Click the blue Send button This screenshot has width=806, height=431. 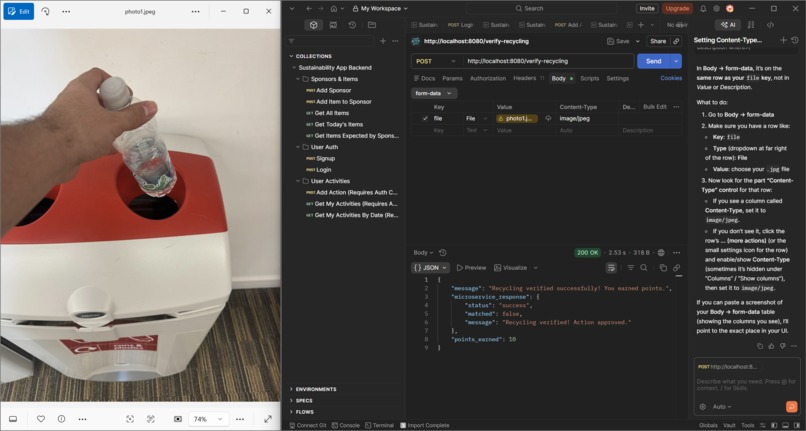point(653,61)
